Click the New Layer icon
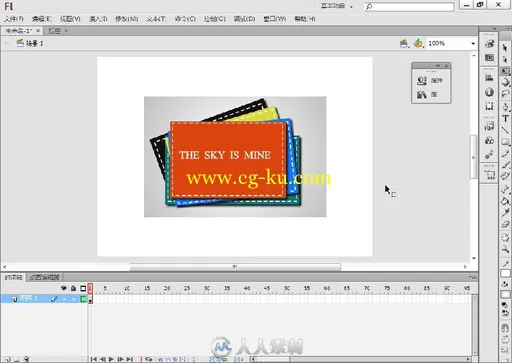Image resolution: width=512 pixels, height=363 pixels. (7, 359)
